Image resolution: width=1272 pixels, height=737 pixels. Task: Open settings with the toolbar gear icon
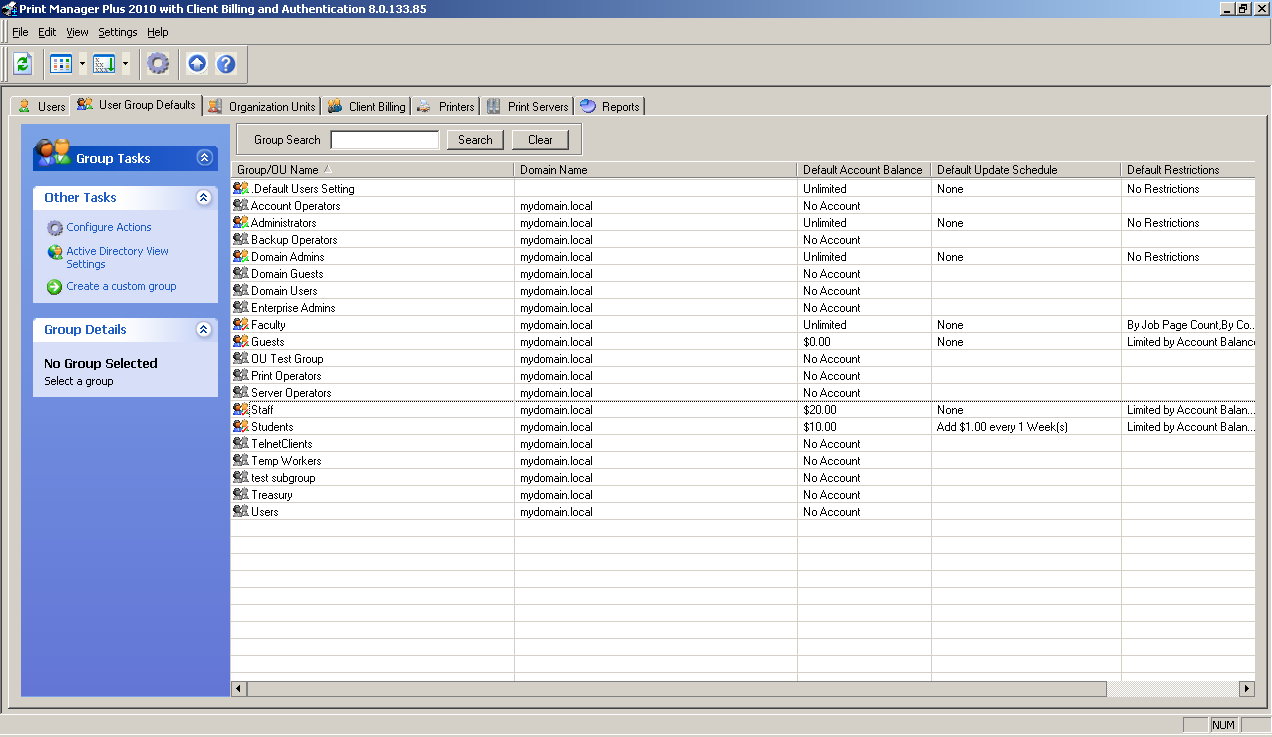point(158,64)
